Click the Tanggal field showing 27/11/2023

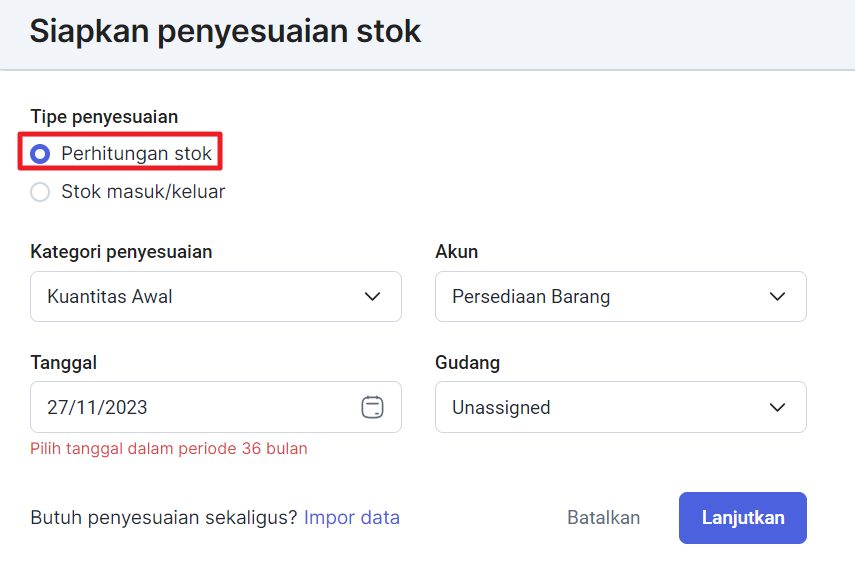tap(216, 407)
